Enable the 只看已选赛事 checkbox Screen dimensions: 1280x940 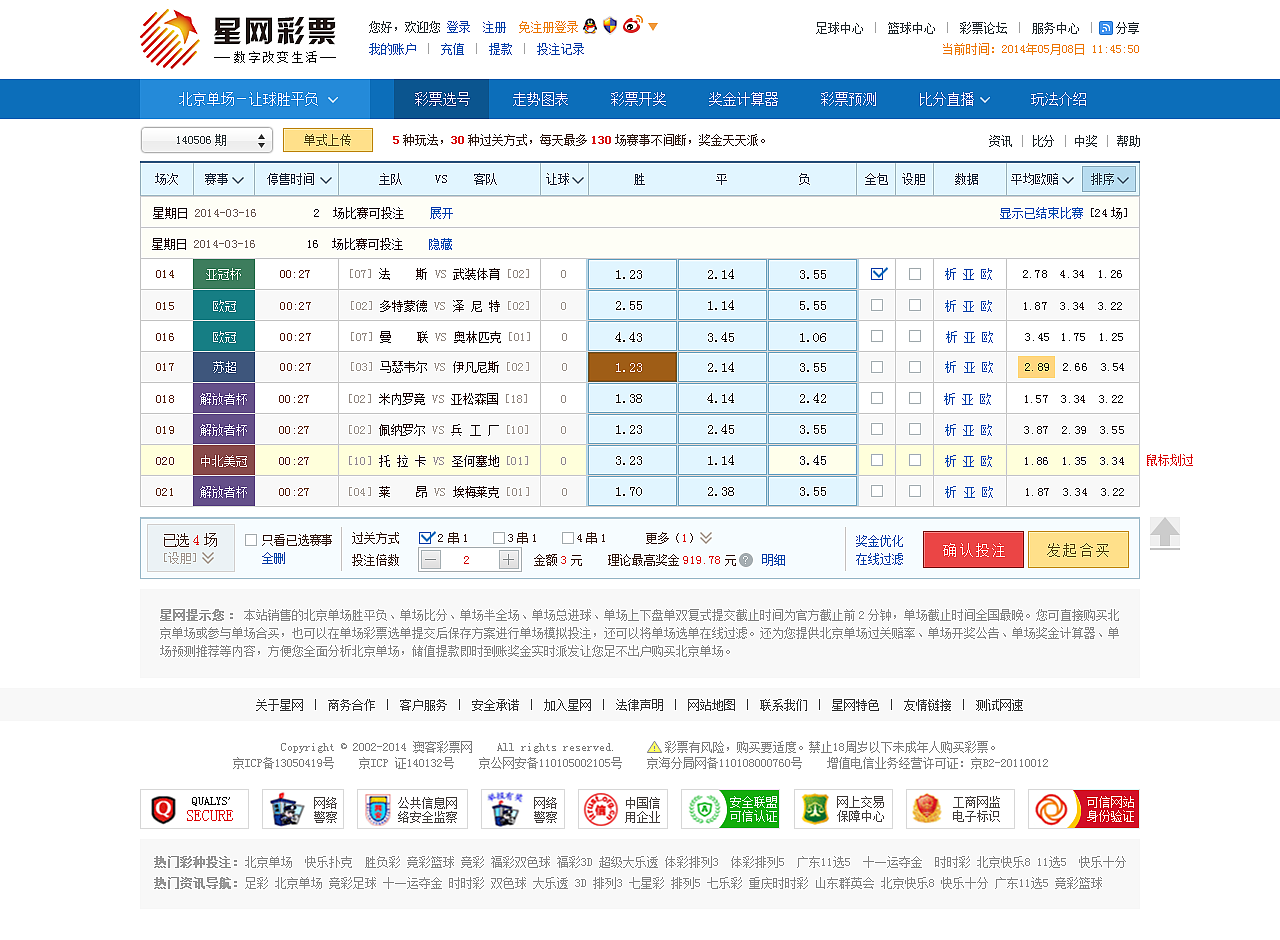(249, 541)
